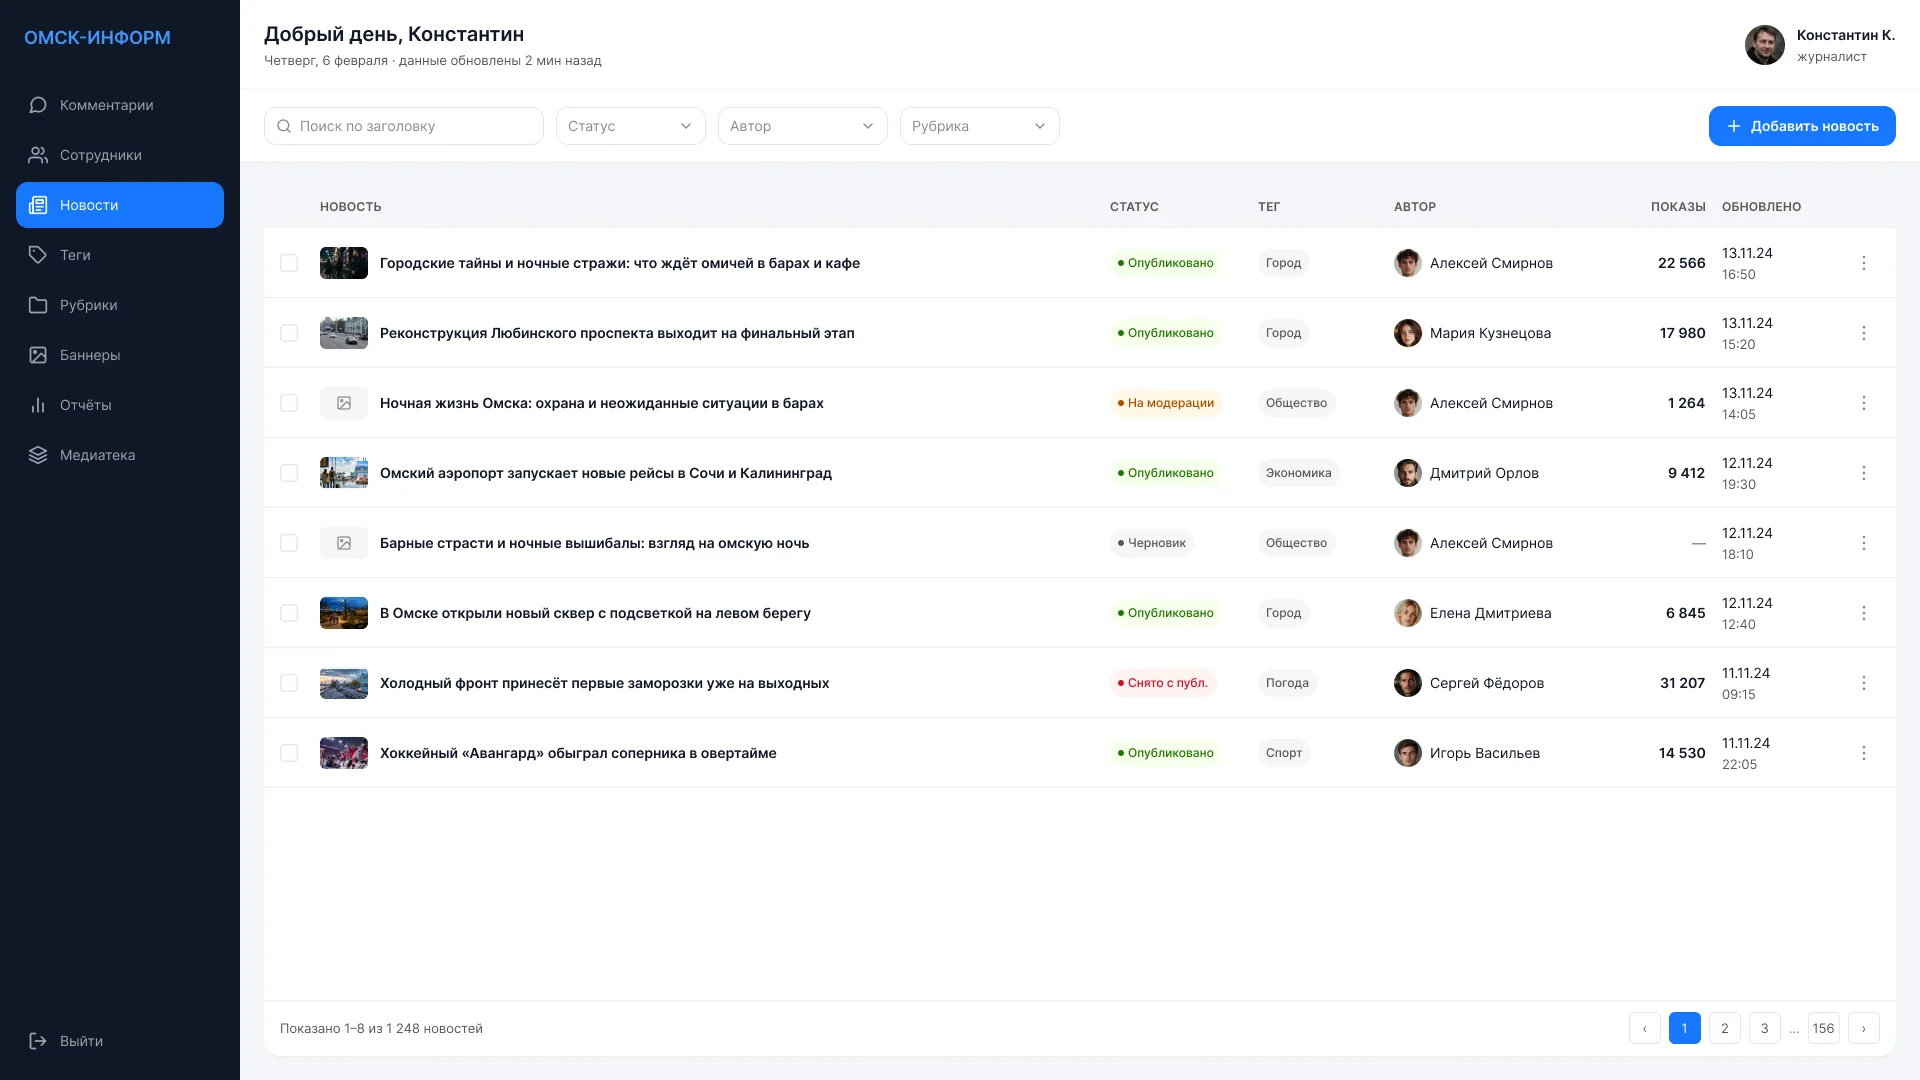Open row menu for Холодный фронт news

pos(1864,683)
